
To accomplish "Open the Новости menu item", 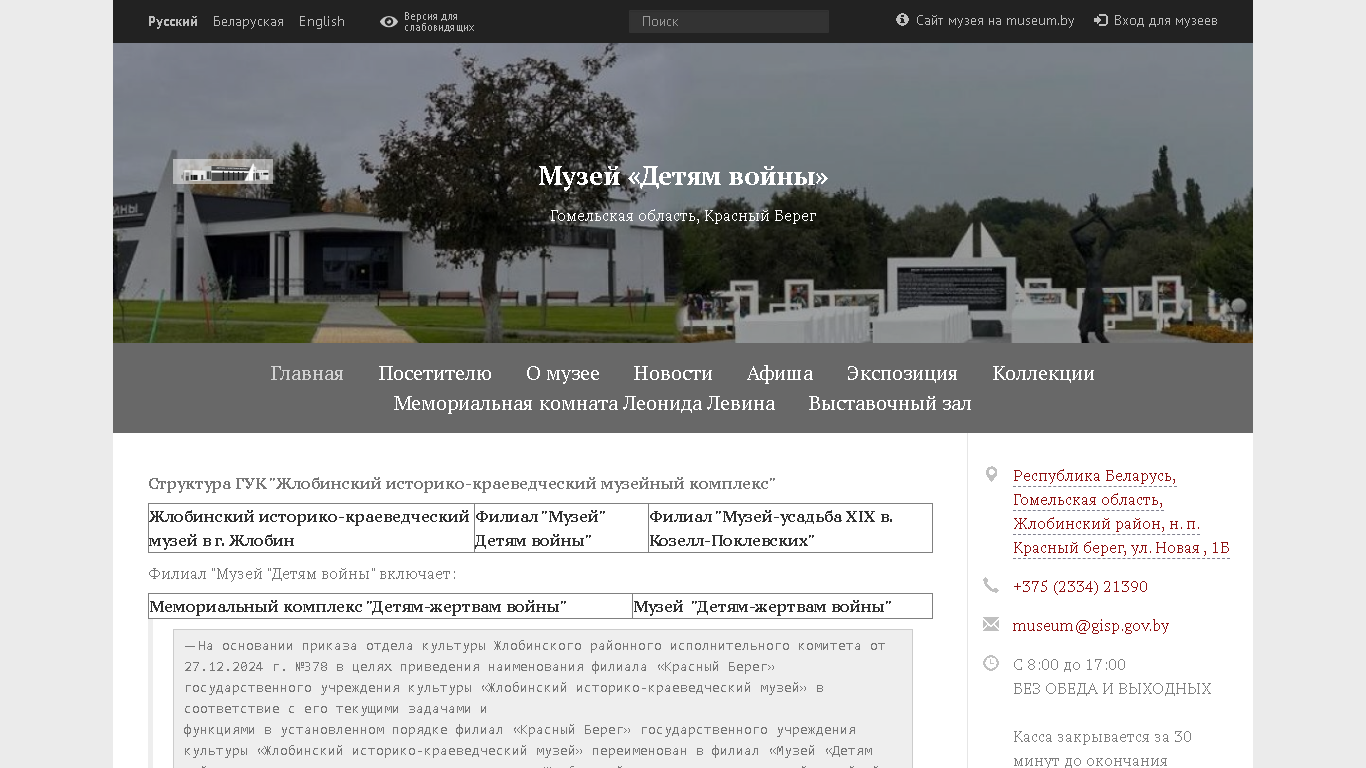I will tap(673, 373).
